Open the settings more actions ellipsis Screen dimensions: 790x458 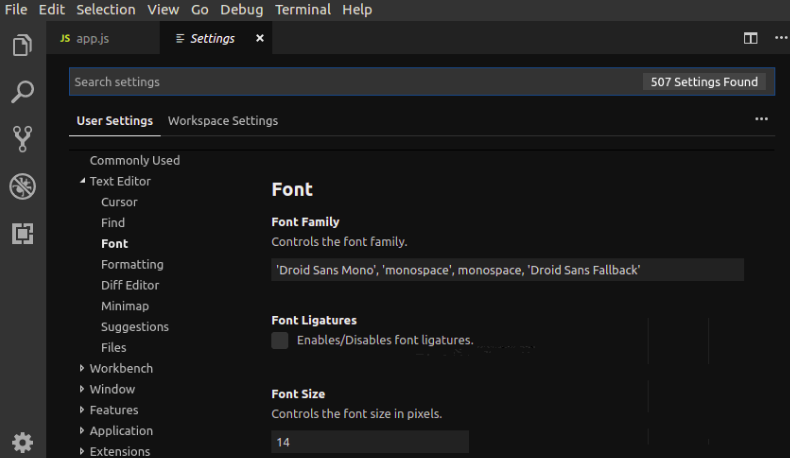(x=761, y=119)
